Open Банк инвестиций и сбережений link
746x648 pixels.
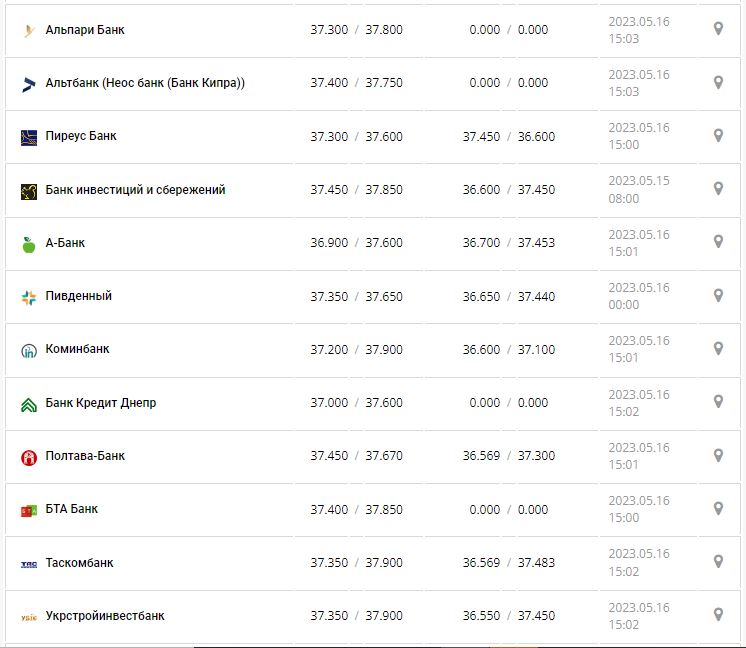tap(135, 190)
